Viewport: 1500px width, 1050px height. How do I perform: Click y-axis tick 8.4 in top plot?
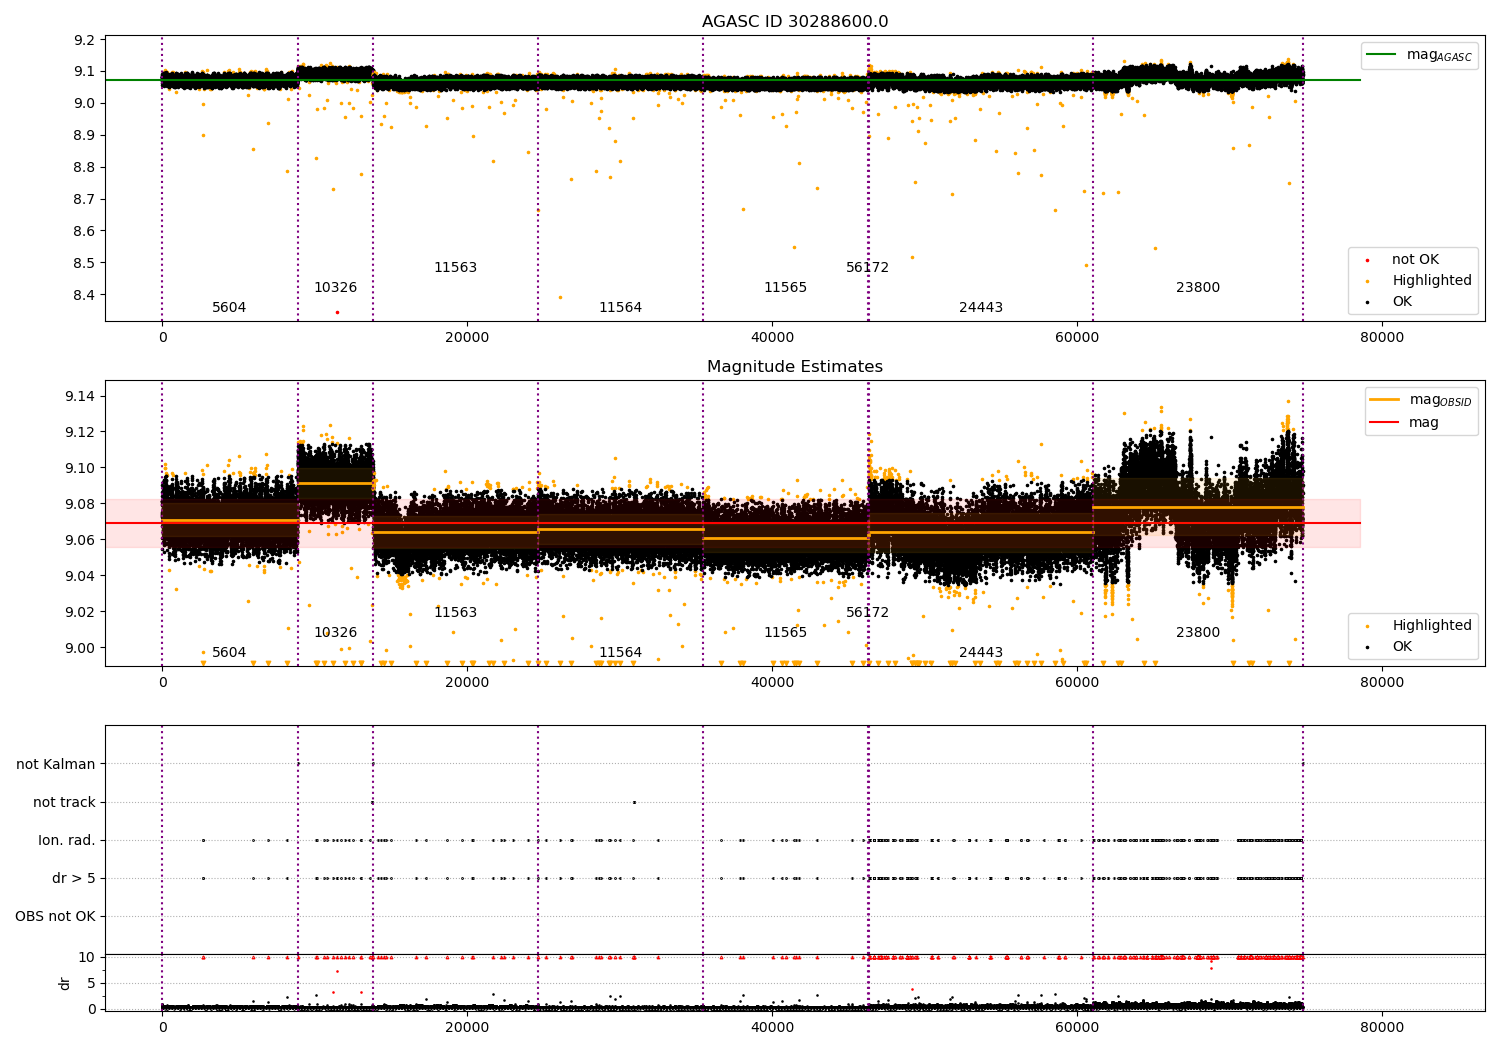click(x=85, y=295)
